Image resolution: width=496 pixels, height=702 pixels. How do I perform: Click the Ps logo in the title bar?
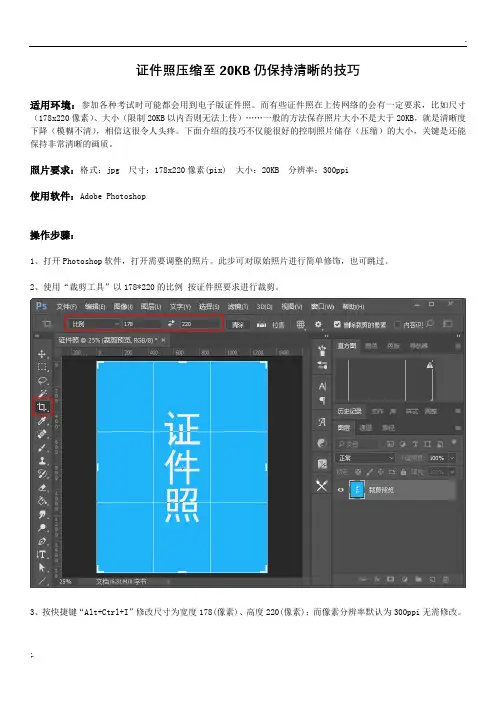click(x=42, y=306)
